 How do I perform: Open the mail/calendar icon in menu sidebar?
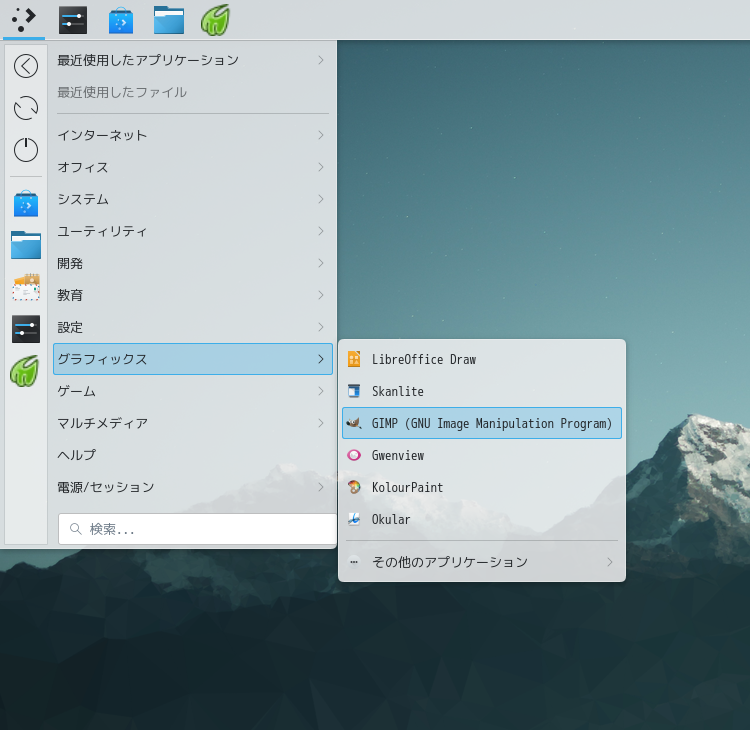coord(26,287)
